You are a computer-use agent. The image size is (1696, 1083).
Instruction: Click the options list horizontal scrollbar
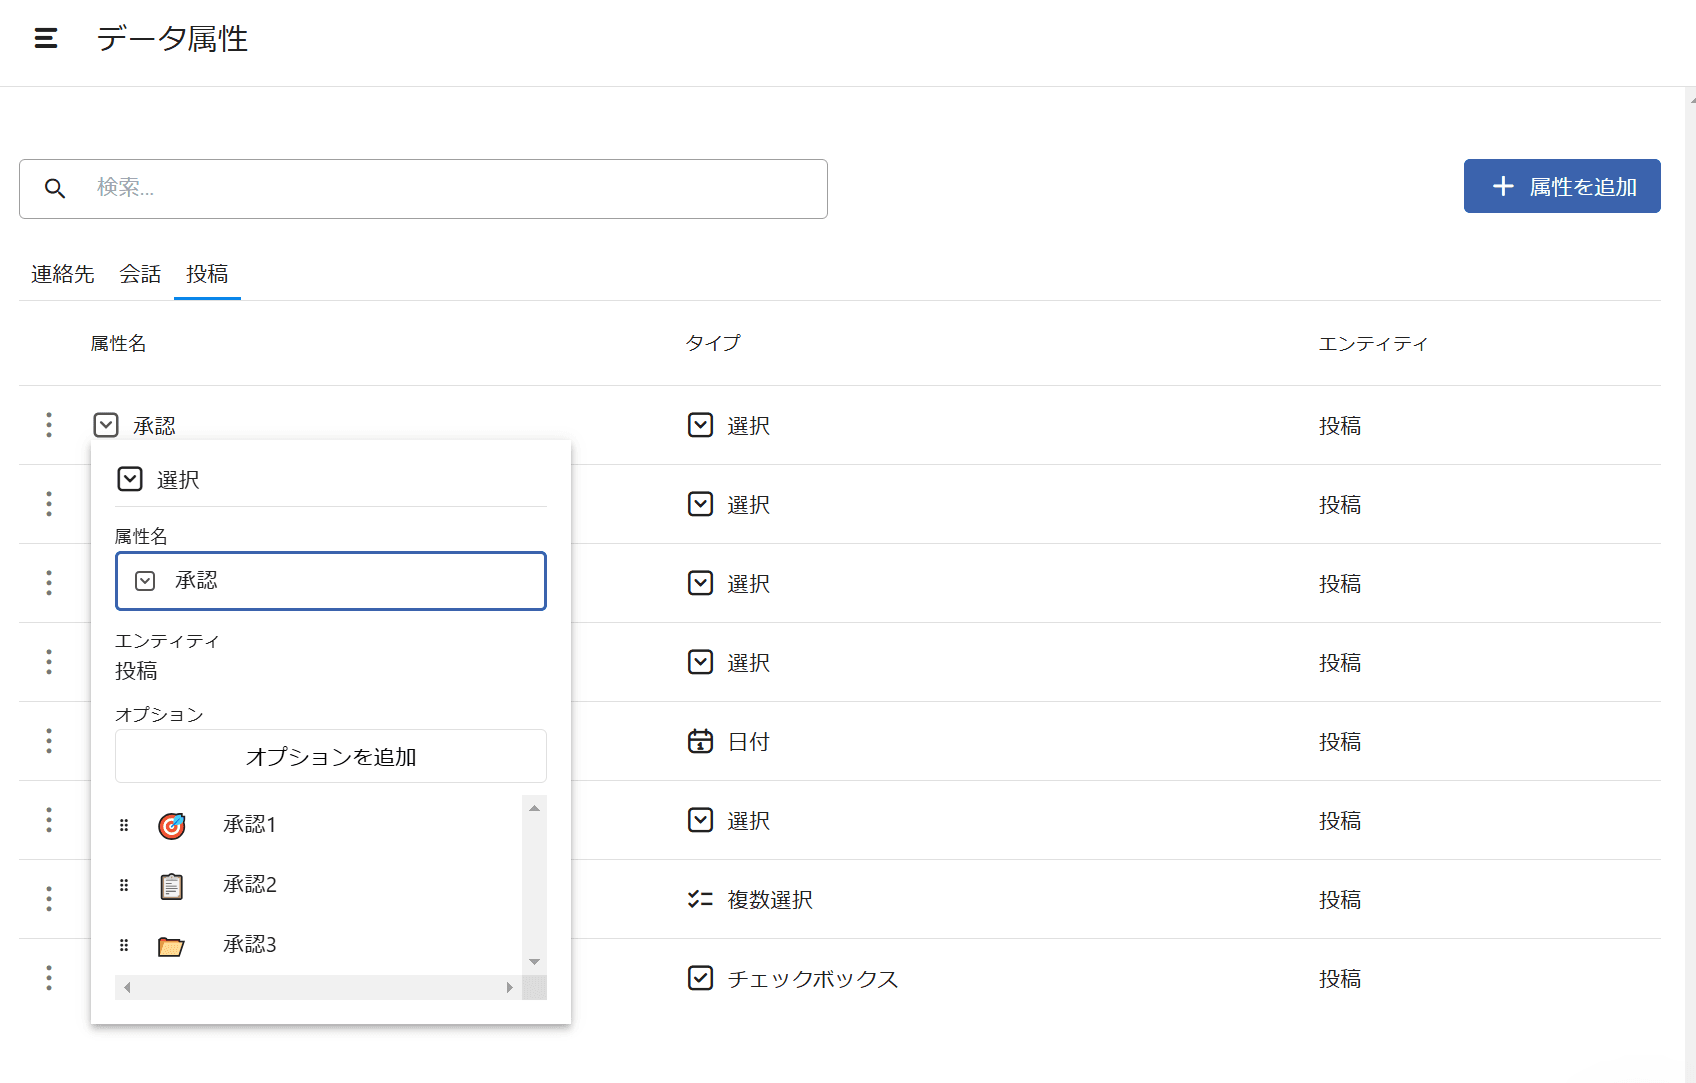coord(318,988)
